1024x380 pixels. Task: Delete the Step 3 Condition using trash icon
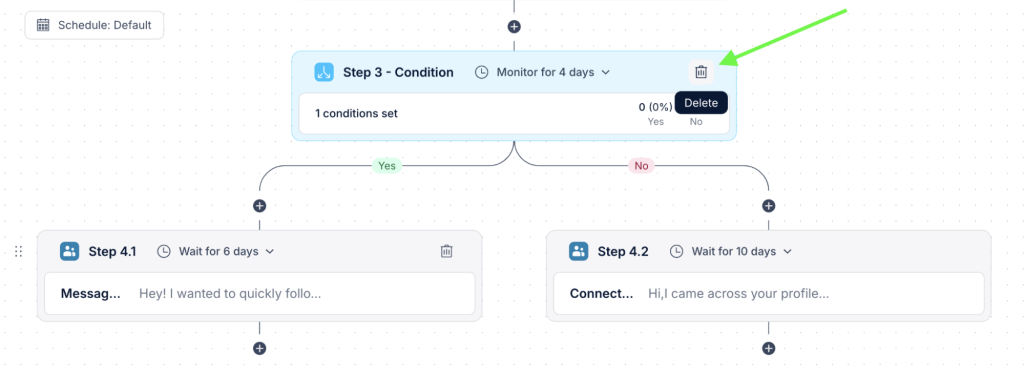pos(701,72)
